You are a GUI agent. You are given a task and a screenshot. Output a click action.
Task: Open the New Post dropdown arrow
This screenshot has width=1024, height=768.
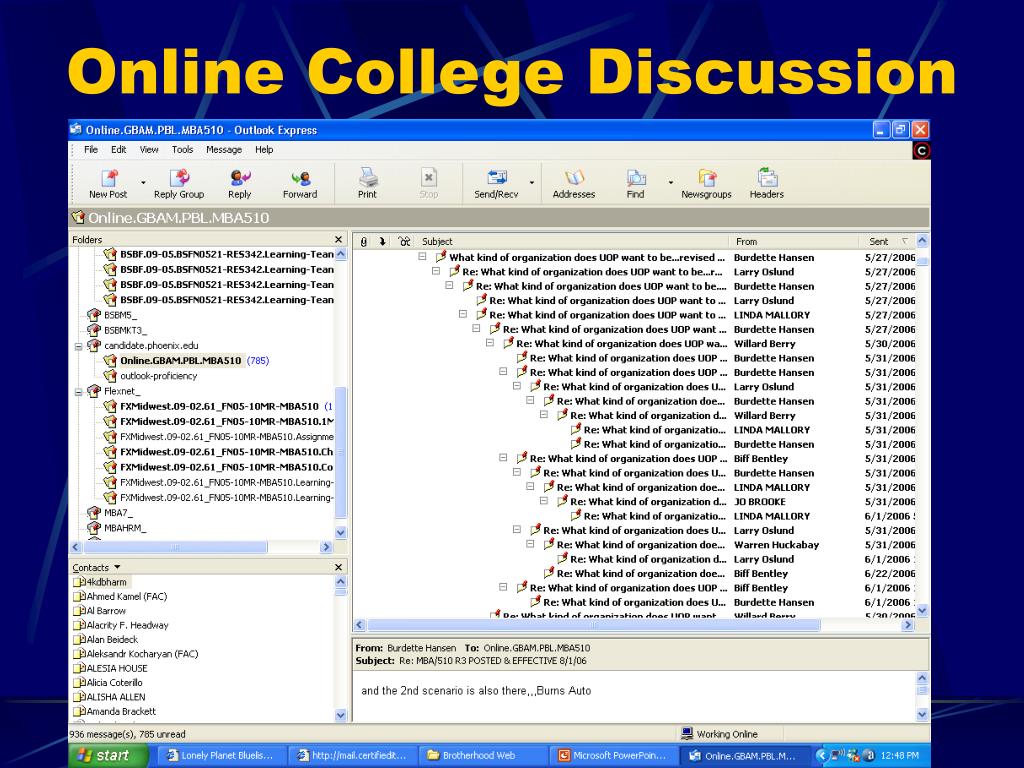click(x=144, y=183)
